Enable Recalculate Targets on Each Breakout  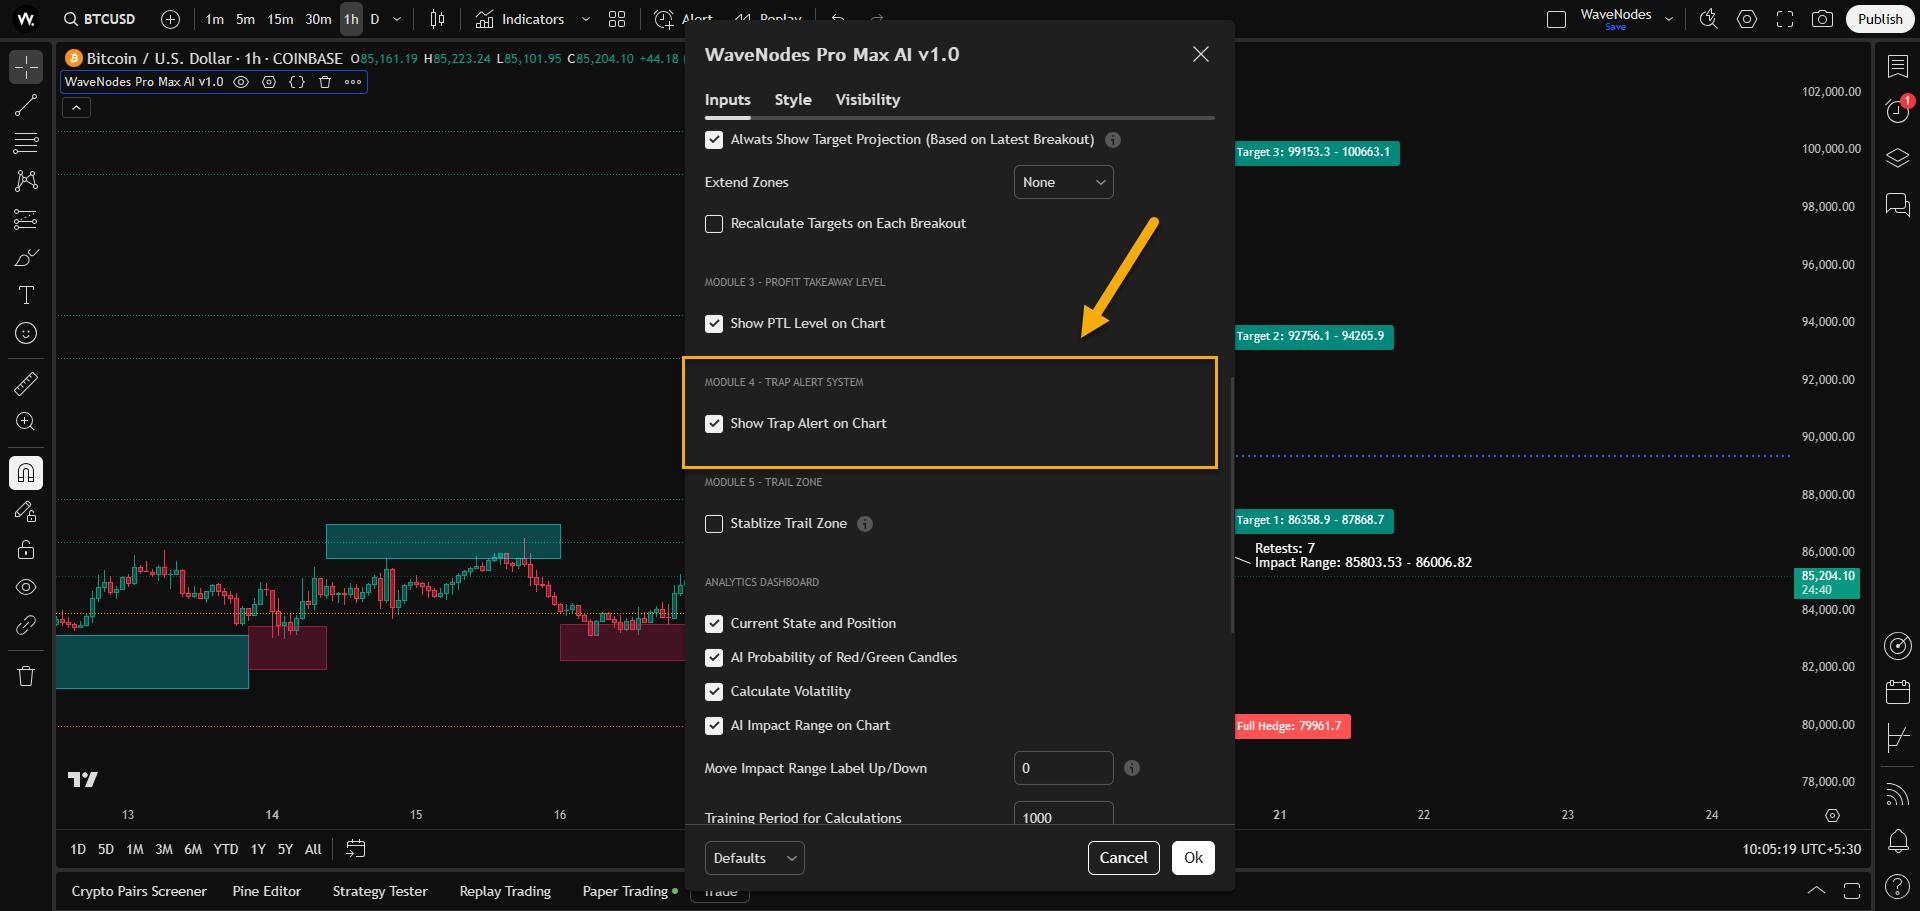click(714, 223)
